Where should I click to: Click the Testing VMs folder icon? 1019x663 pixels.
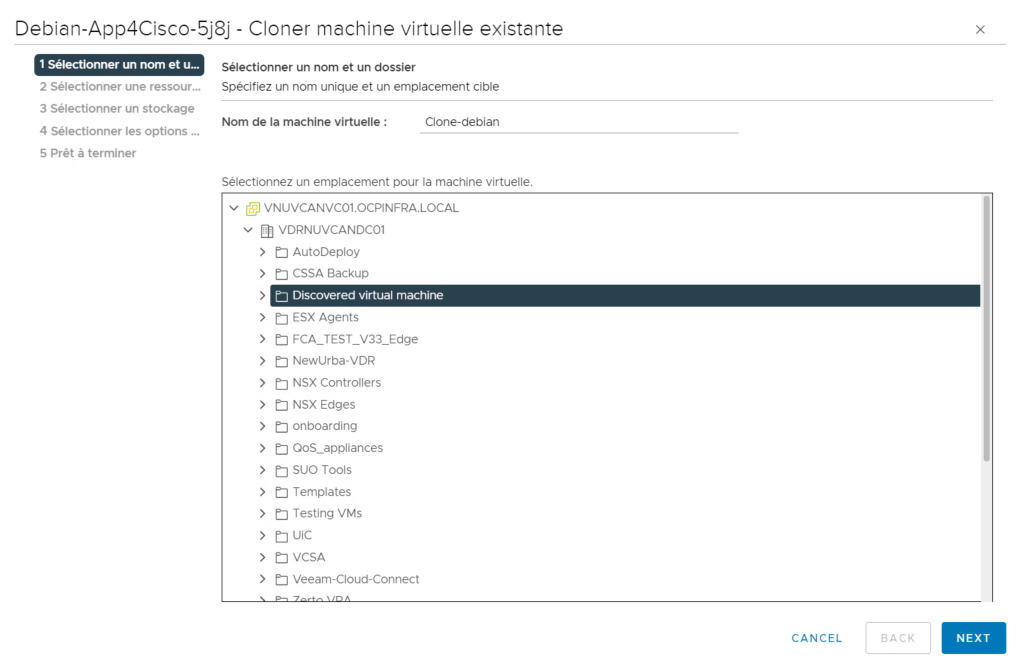click(281, 514)
